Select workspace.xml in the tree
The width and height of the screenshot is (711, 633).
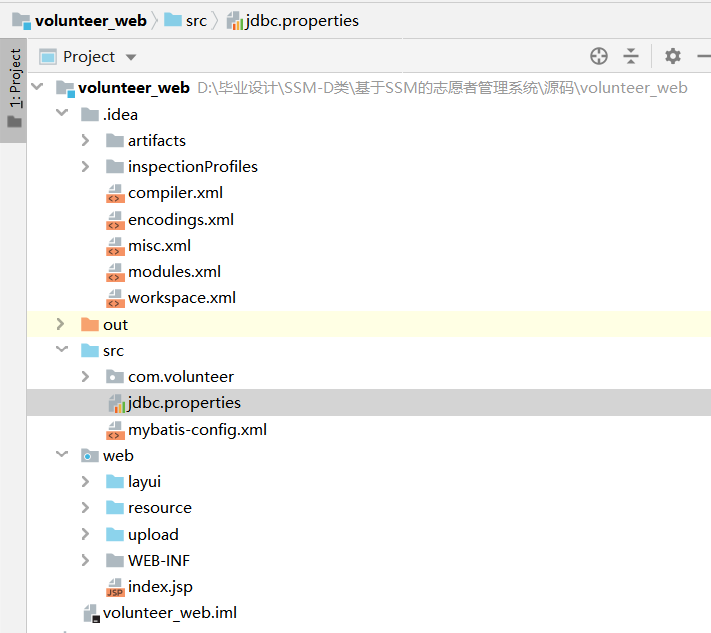tap(181, 298)
